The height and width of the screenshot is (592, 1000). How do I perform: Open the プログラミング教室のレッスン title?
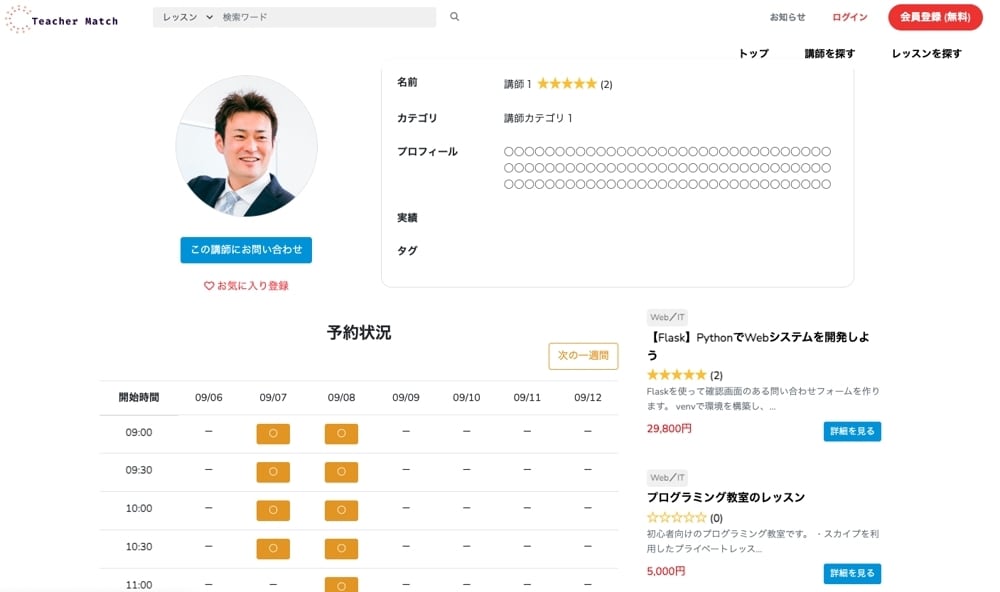726,497
